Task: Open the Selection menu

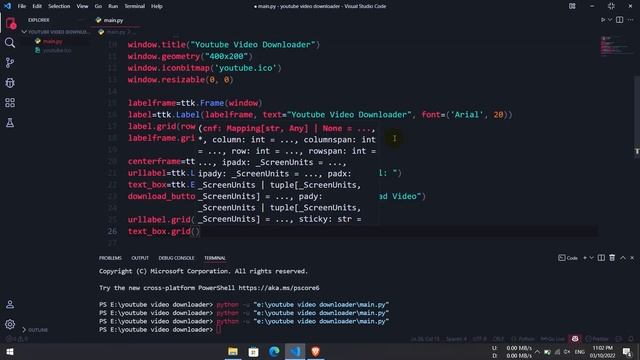Action: [59, 6]
